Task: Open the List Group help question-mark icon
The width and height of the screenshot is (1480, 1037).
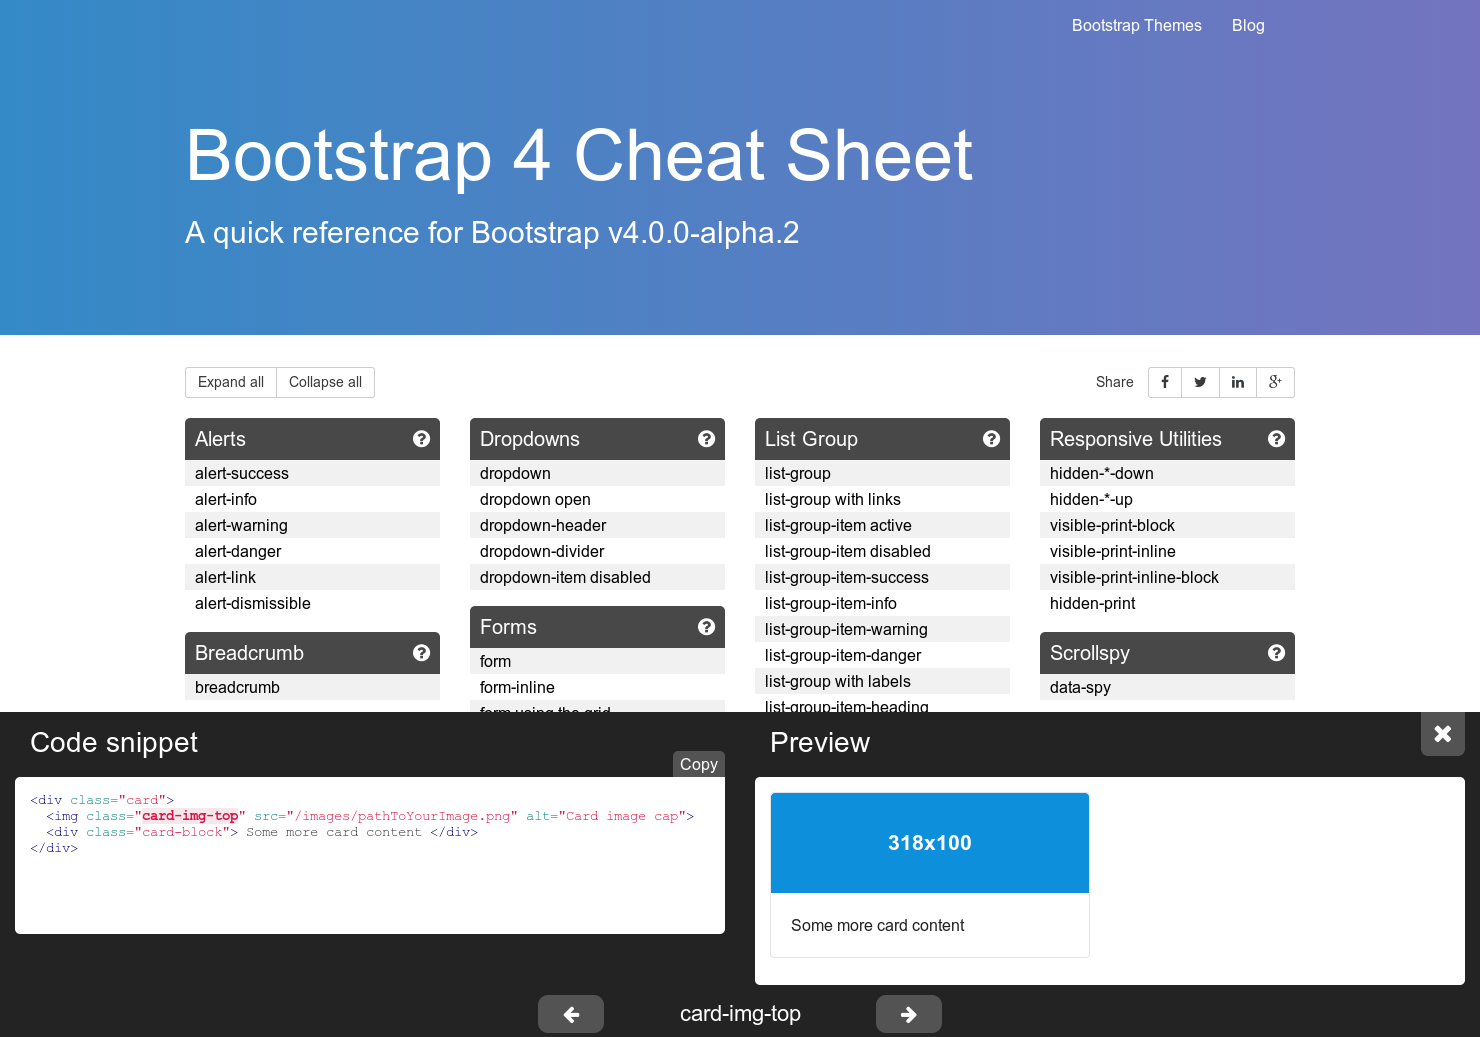Action: 991,439
